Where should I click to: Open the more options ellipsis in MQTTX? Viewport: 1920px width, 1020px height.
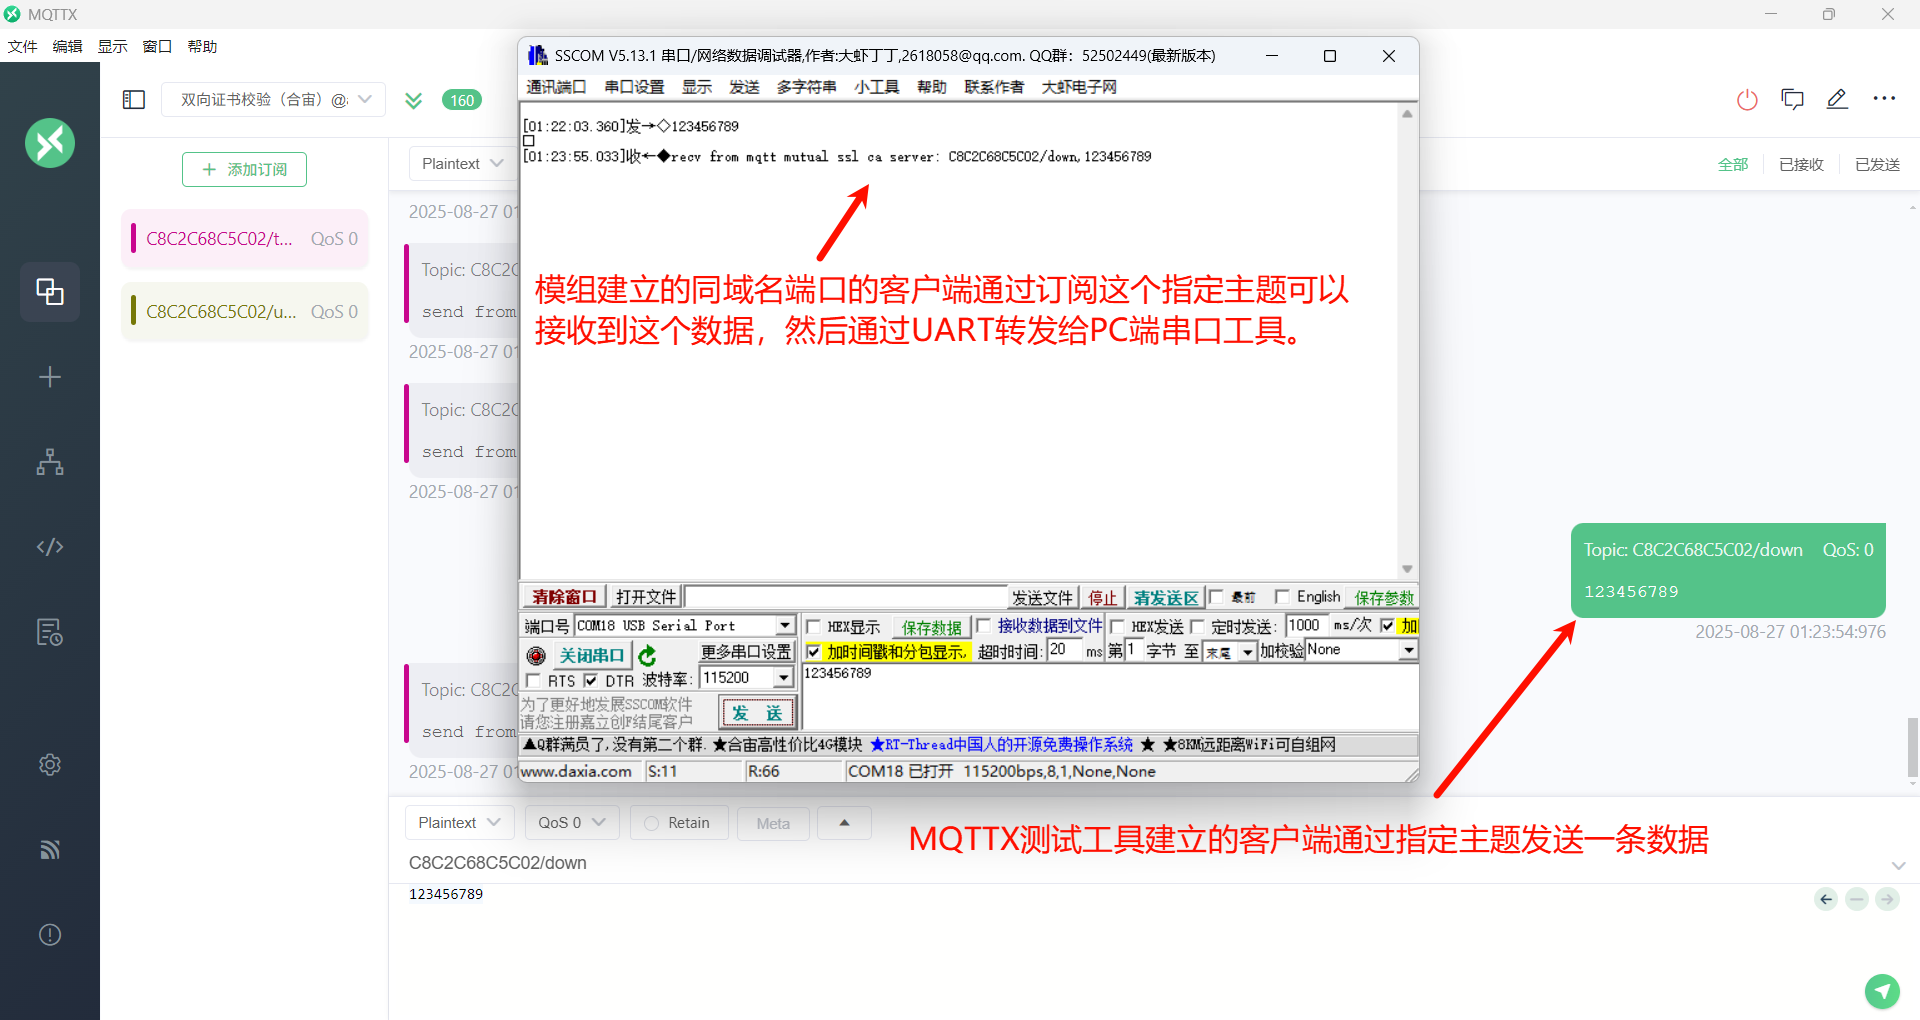click(1884, 99)
